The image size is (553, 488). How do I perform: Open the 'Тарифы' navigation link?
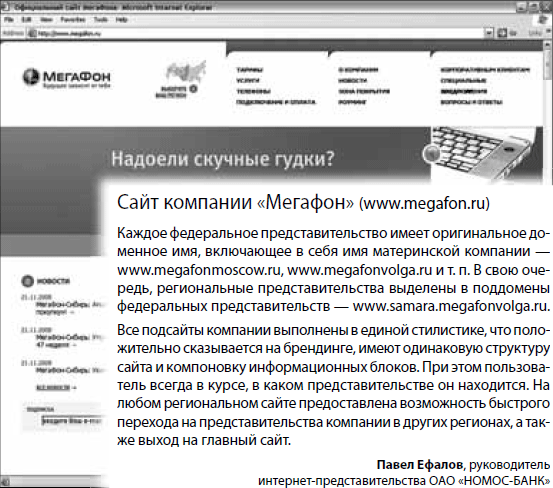pyautogui.click(x=250, y=70)
